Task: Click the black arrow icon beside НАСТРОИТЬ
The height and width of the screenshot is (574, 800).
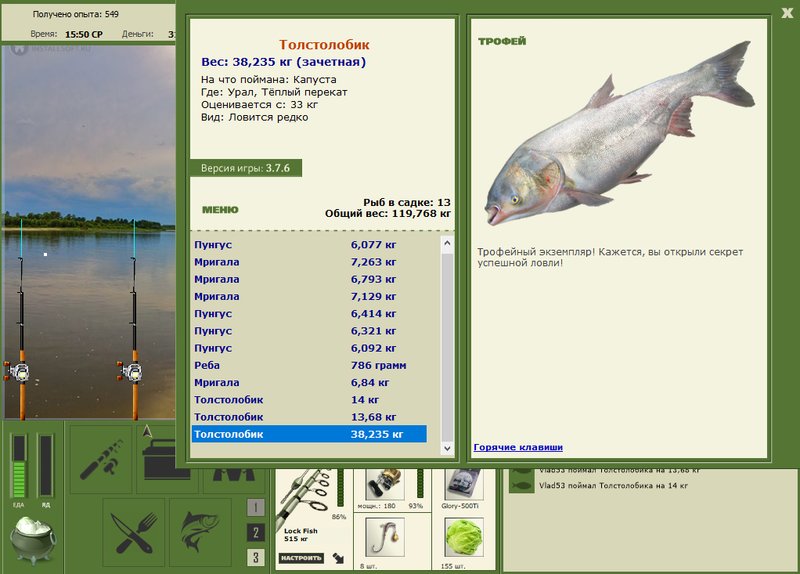Action: 338,558
